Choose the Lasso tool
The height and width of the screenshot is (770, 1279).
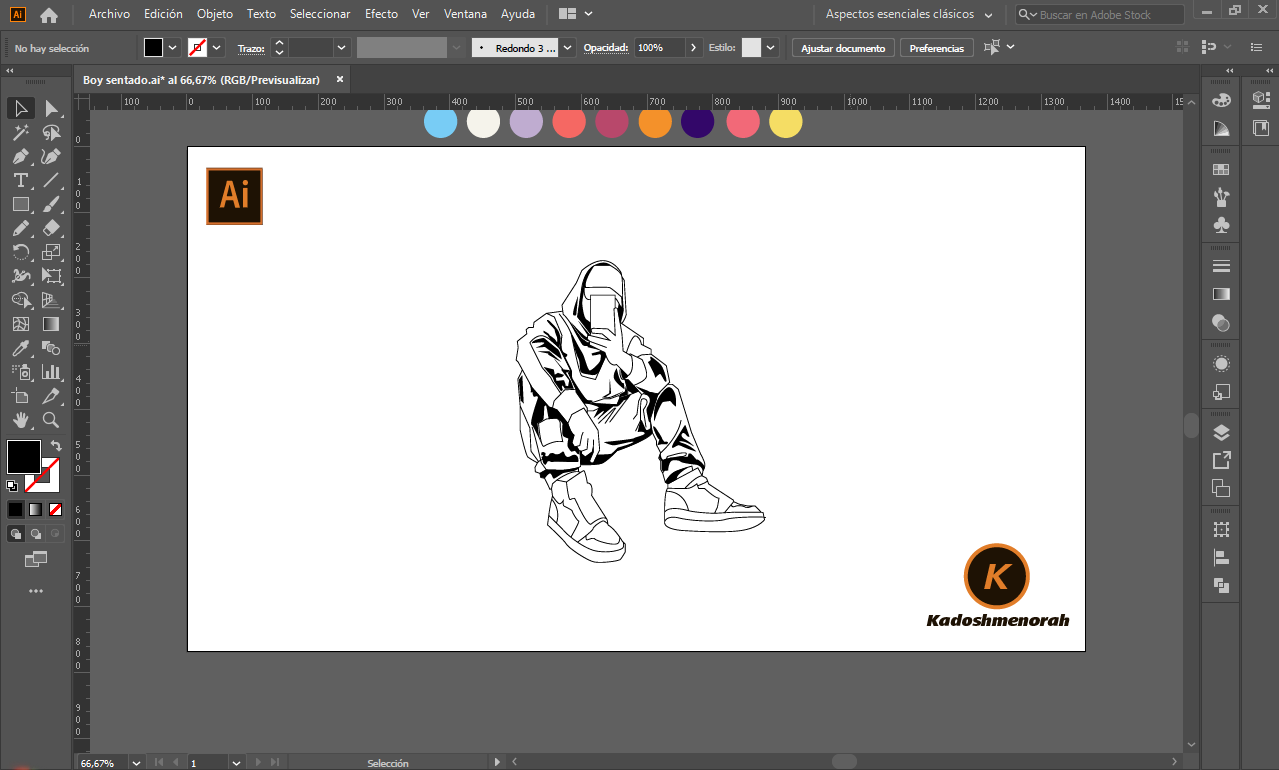[x=52, y=132]
